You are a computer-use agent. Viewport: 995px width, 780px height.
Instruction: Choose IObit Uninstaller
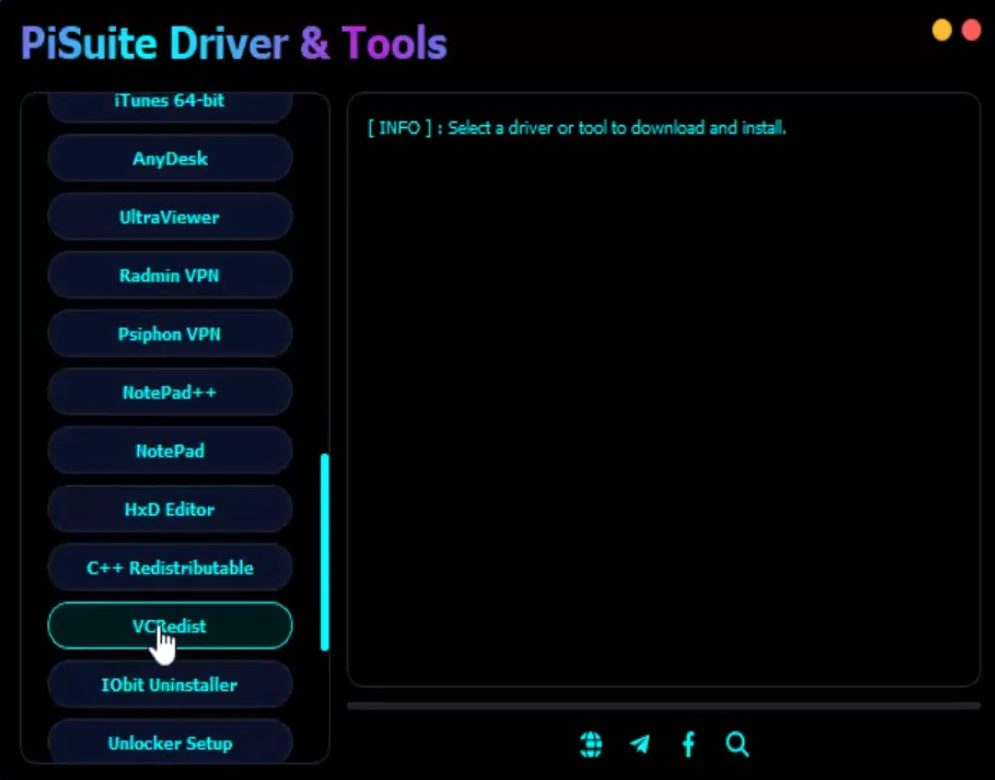170,684
